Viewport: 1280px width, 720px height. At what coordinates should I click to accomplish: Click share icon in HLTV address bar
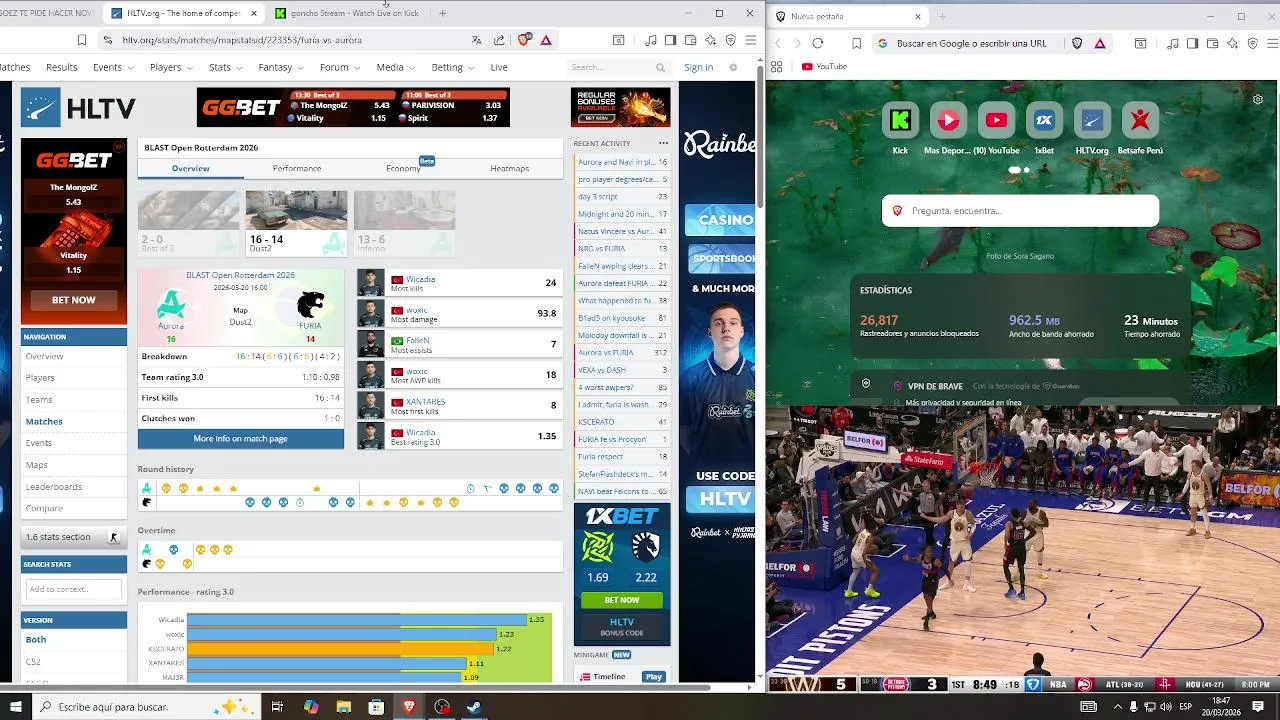499,40
